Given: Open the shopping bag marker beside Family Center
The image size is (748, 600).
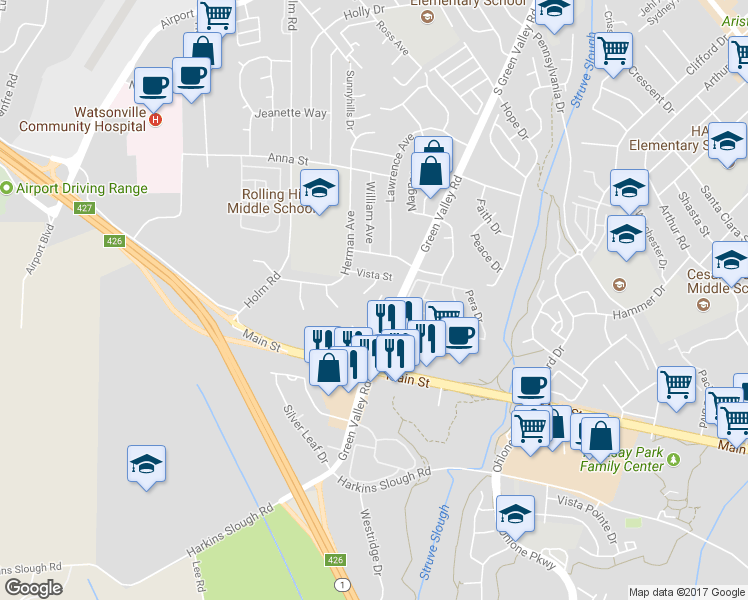Looking at the screenshot, I should point(600,438).
